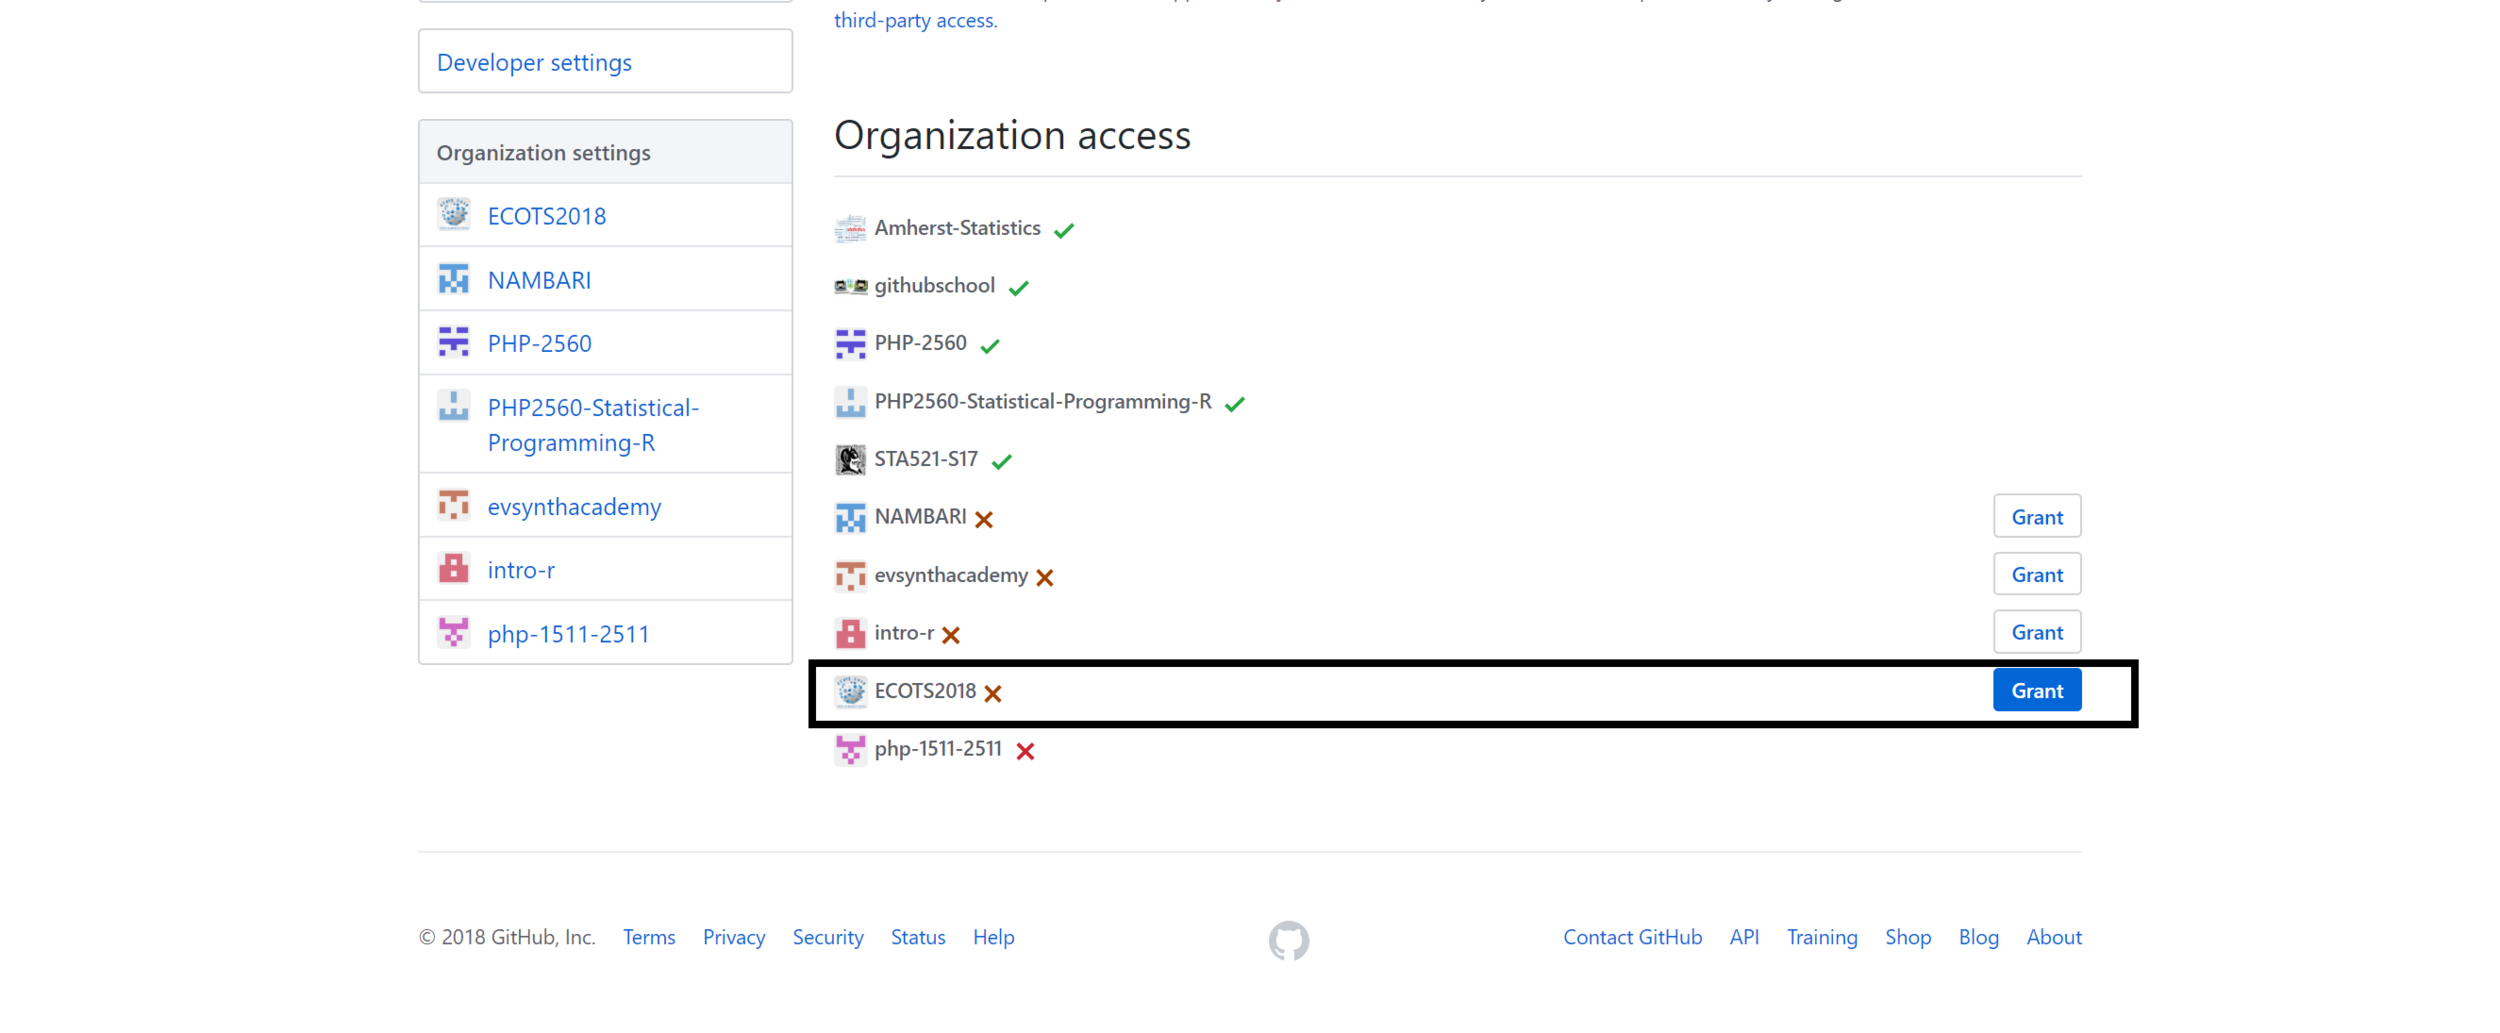Click X mark next to ECOTS2018
Viewport: 2500px width, 1033px height.
tap(992, 694)
